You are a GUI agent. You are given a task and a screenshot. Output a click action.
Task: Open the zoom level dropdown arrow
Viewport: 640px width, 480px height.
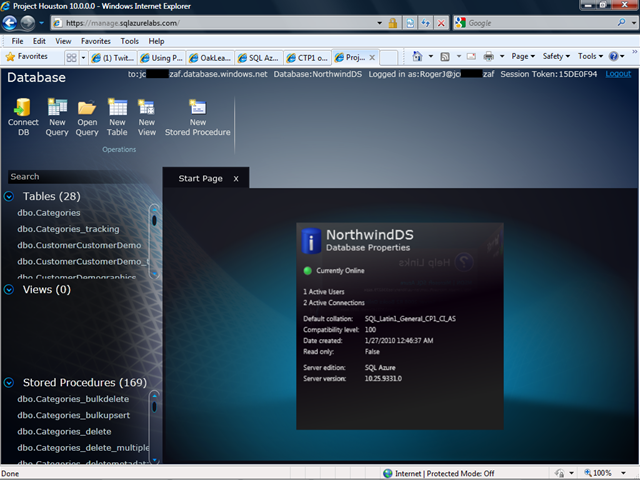(623, 473)
